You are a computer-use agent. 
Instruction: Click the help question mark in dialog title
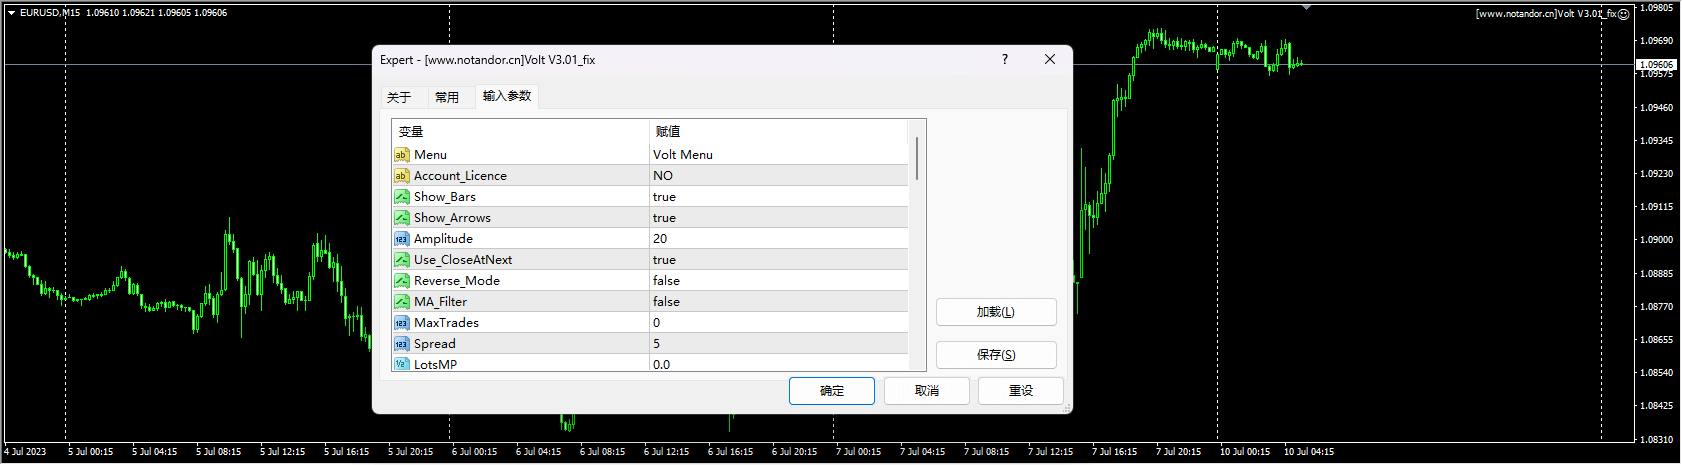[x=1005, y=59]
